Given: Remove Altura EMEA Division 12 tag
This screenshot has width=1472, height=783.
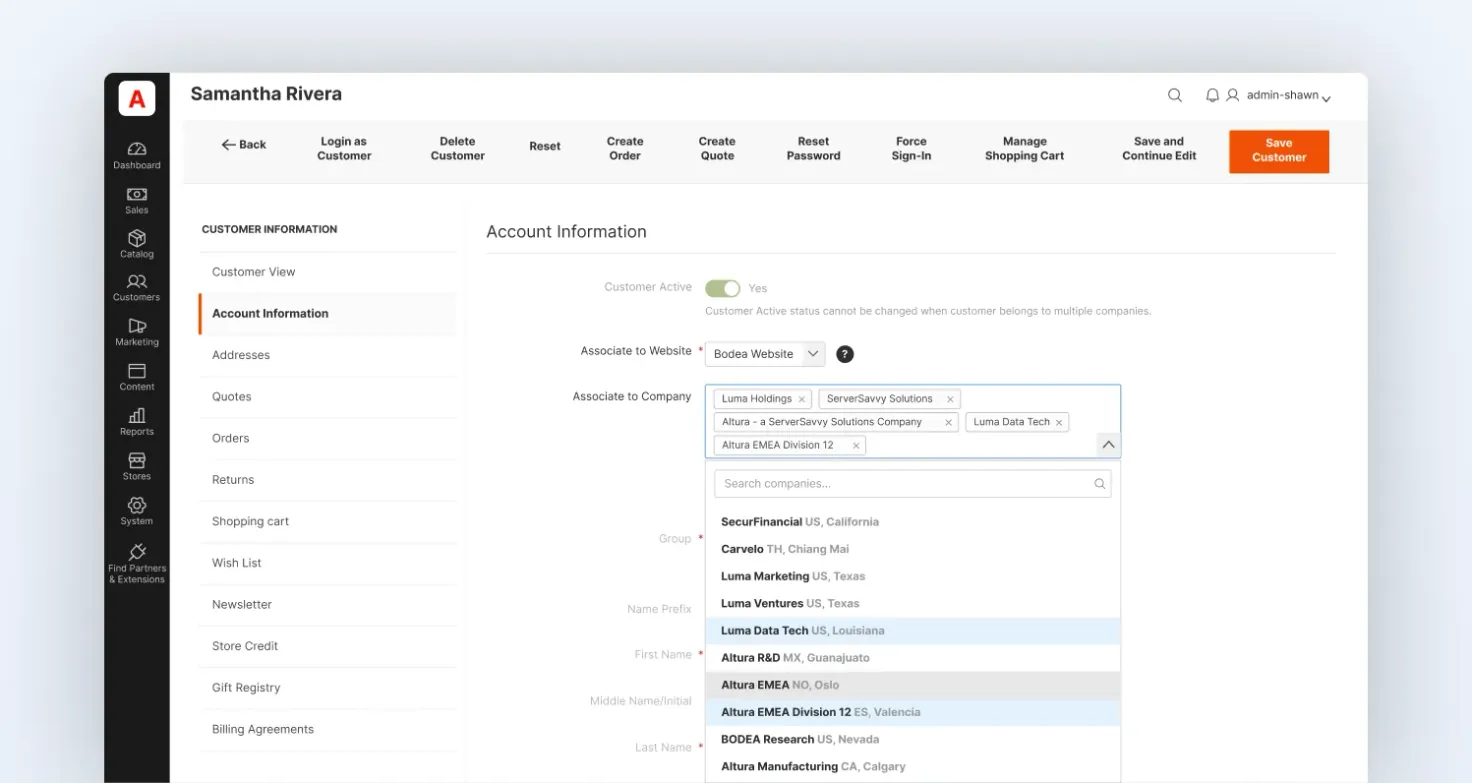Looking at the screenshot, I should (856, 446).
